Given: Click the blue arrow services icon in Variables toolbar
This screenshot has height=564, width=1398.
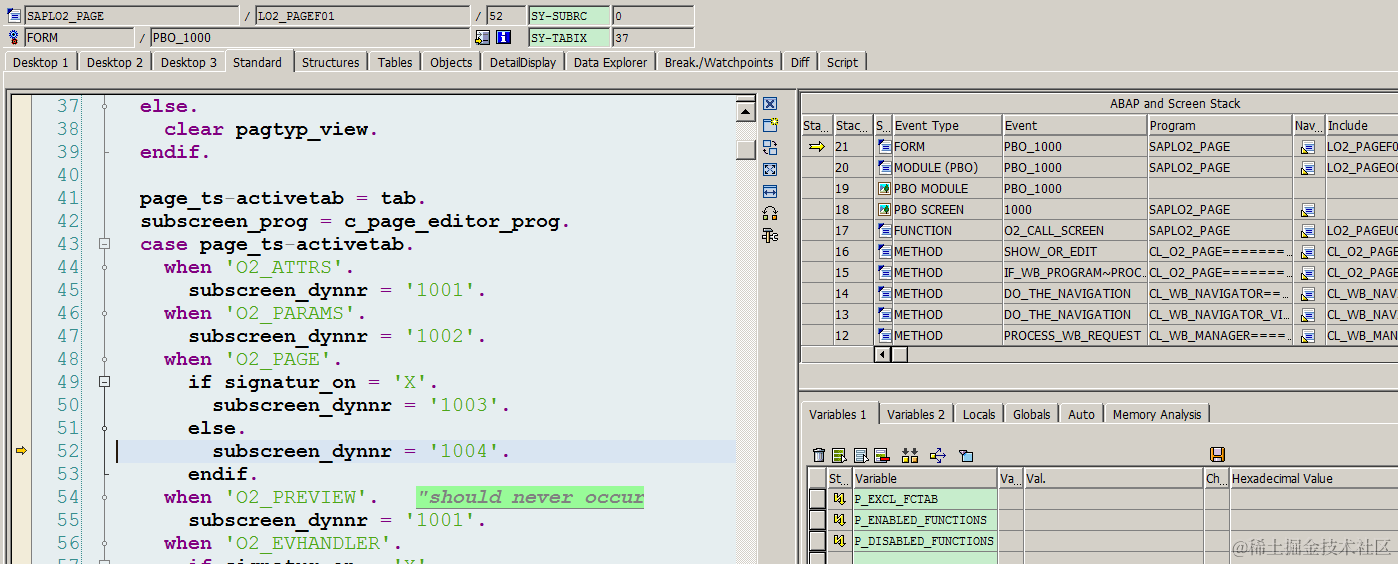Looking at the screenshot, I should point(937,455).
